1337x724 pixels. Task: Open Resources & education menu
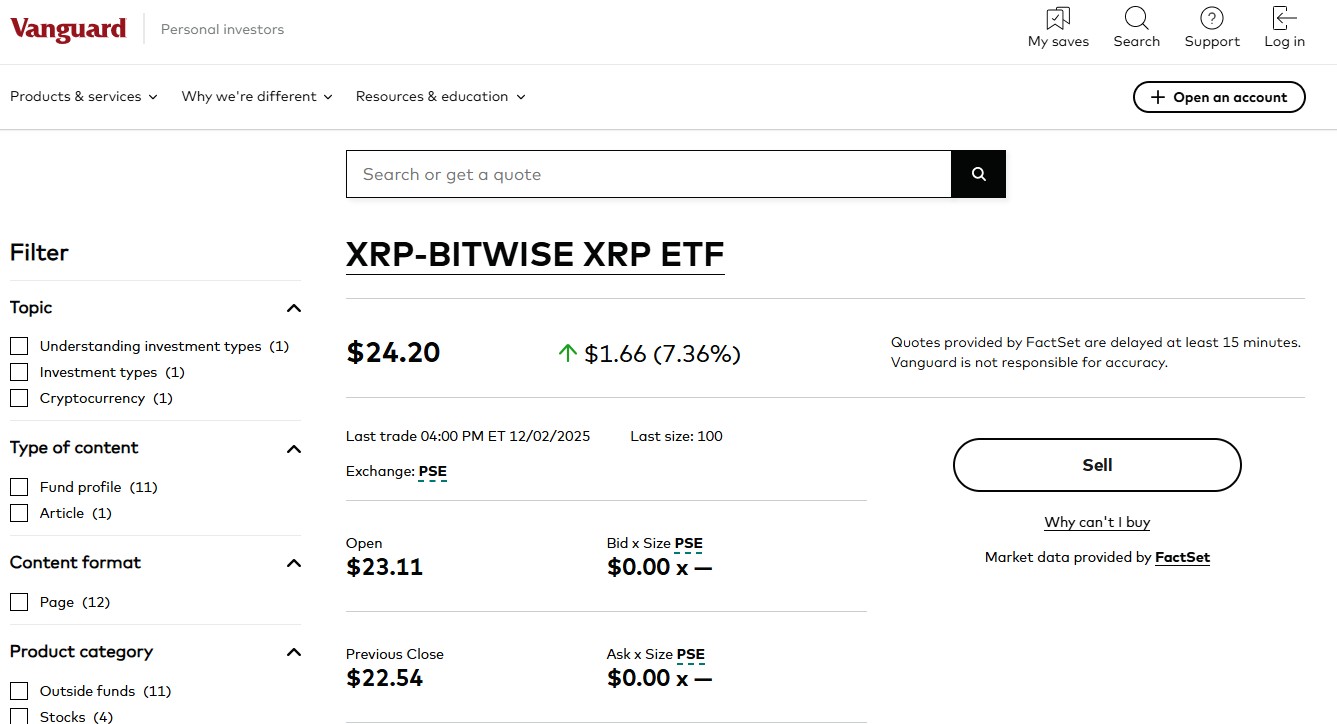coord(440,97)
